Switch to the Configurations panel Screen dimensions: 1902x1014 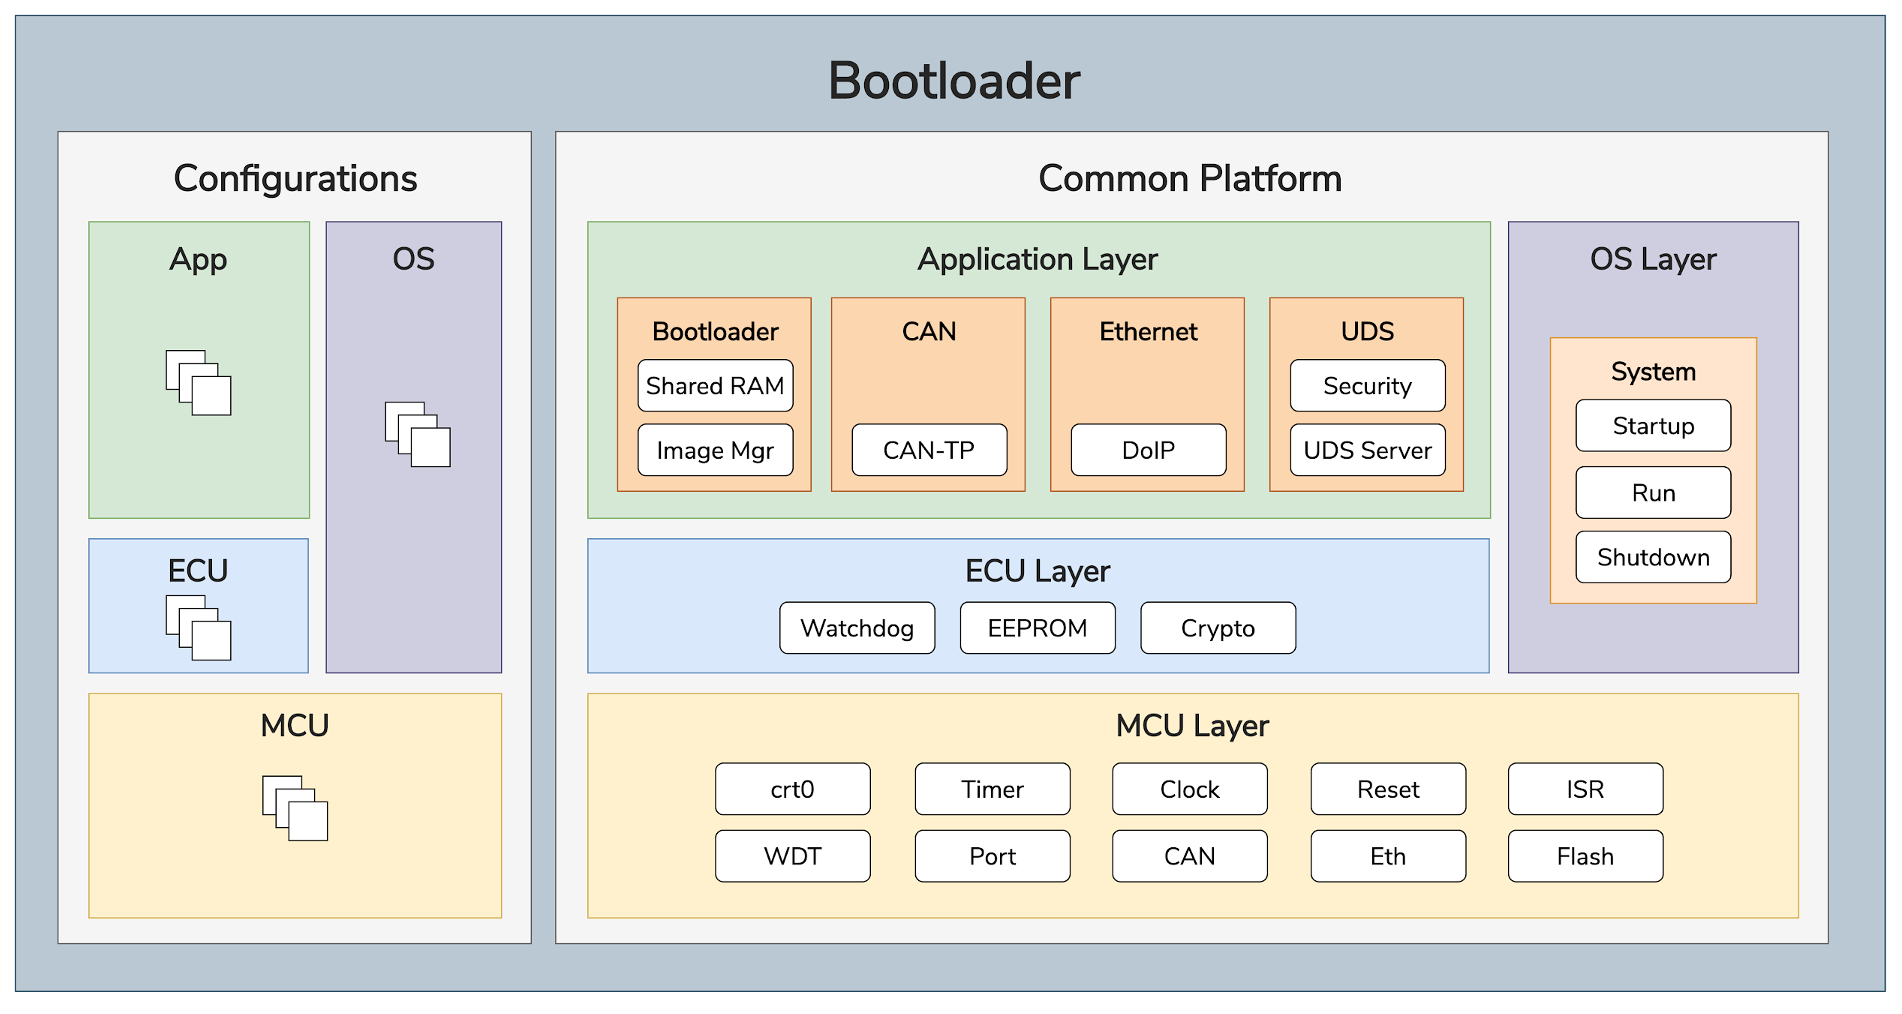coord(295,178)
